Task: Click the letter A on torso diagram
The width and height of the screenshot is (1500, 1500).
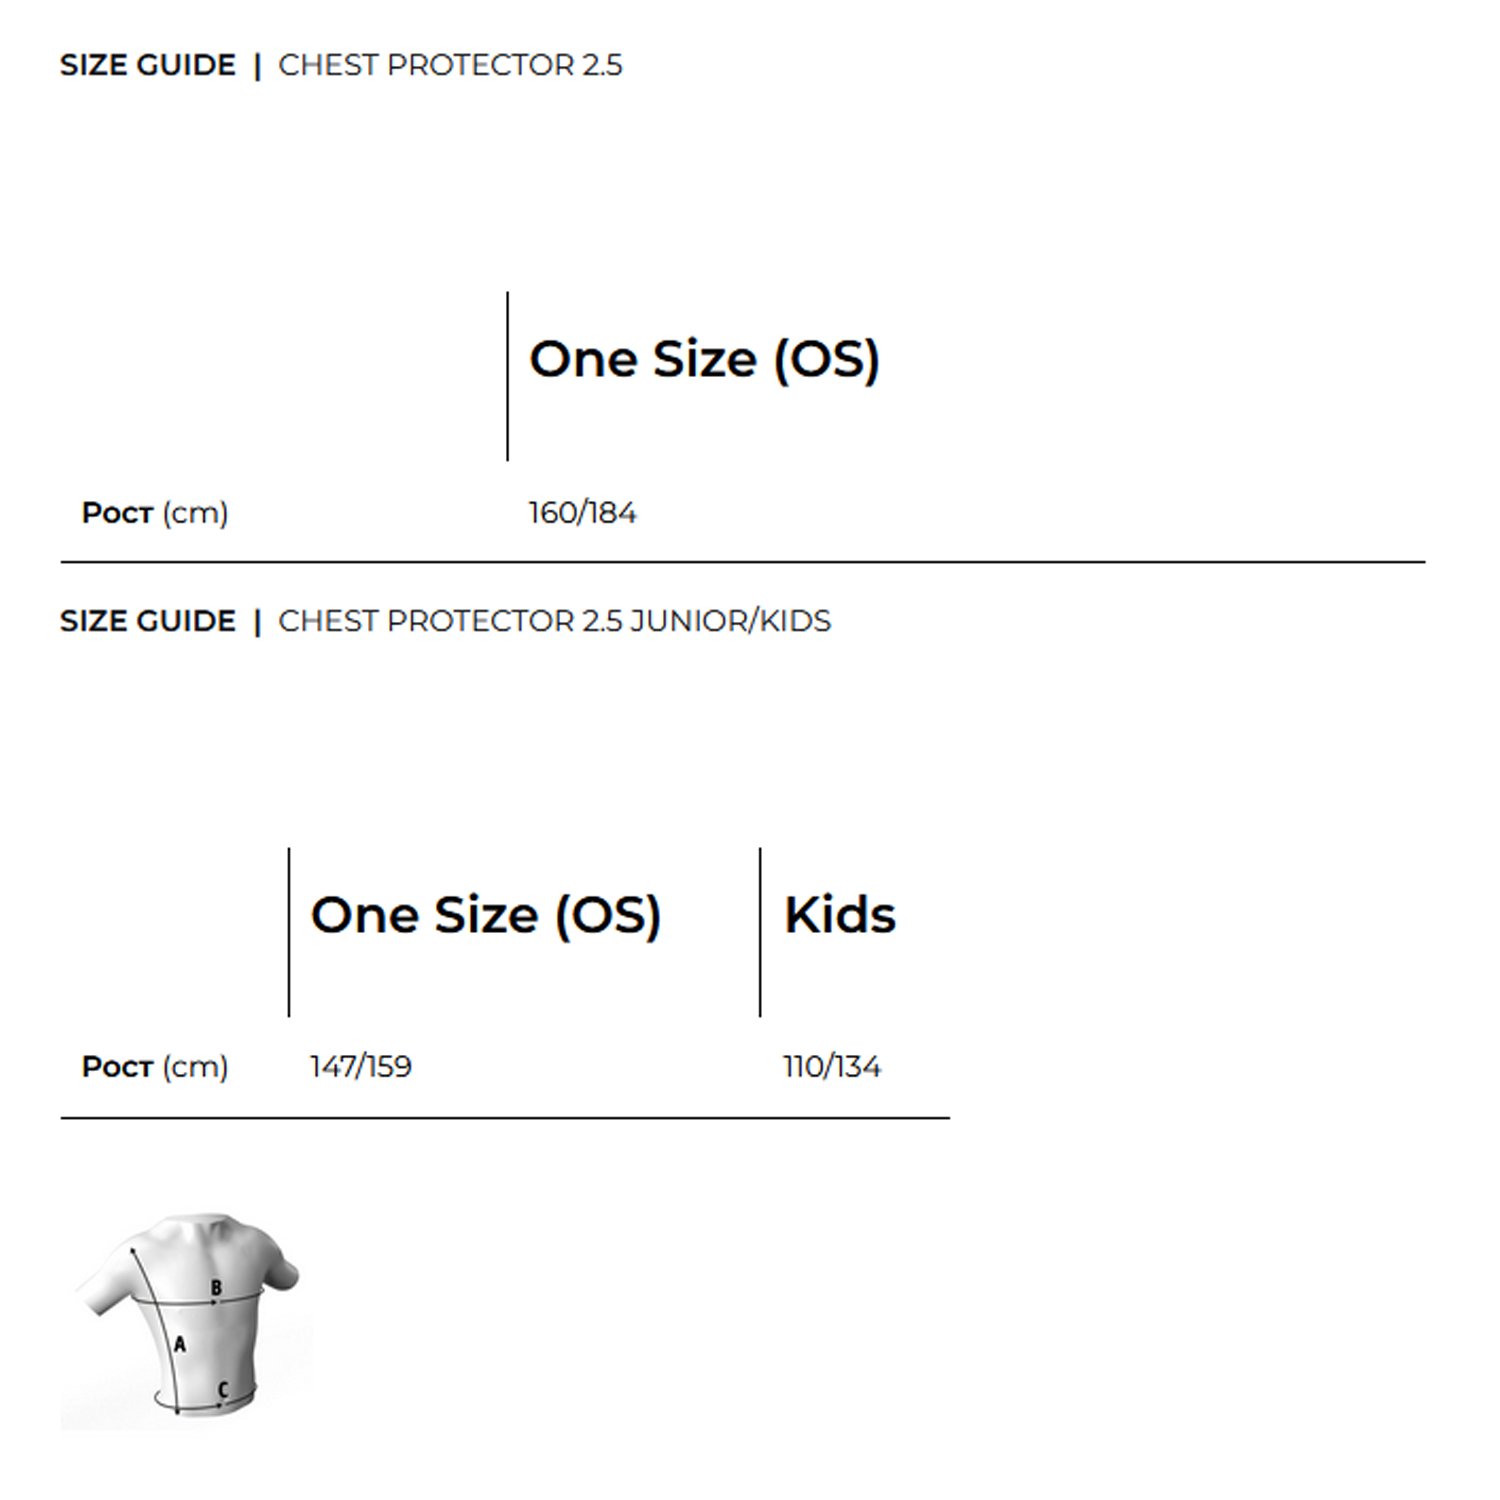Action: coord(180,1345)
